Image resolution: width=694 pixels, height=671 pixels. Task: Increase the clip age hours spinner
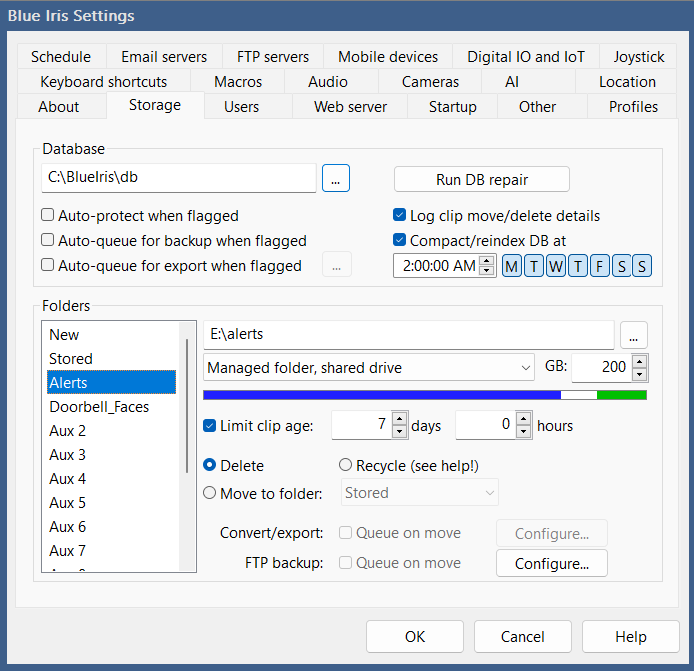tap(524, 420)
